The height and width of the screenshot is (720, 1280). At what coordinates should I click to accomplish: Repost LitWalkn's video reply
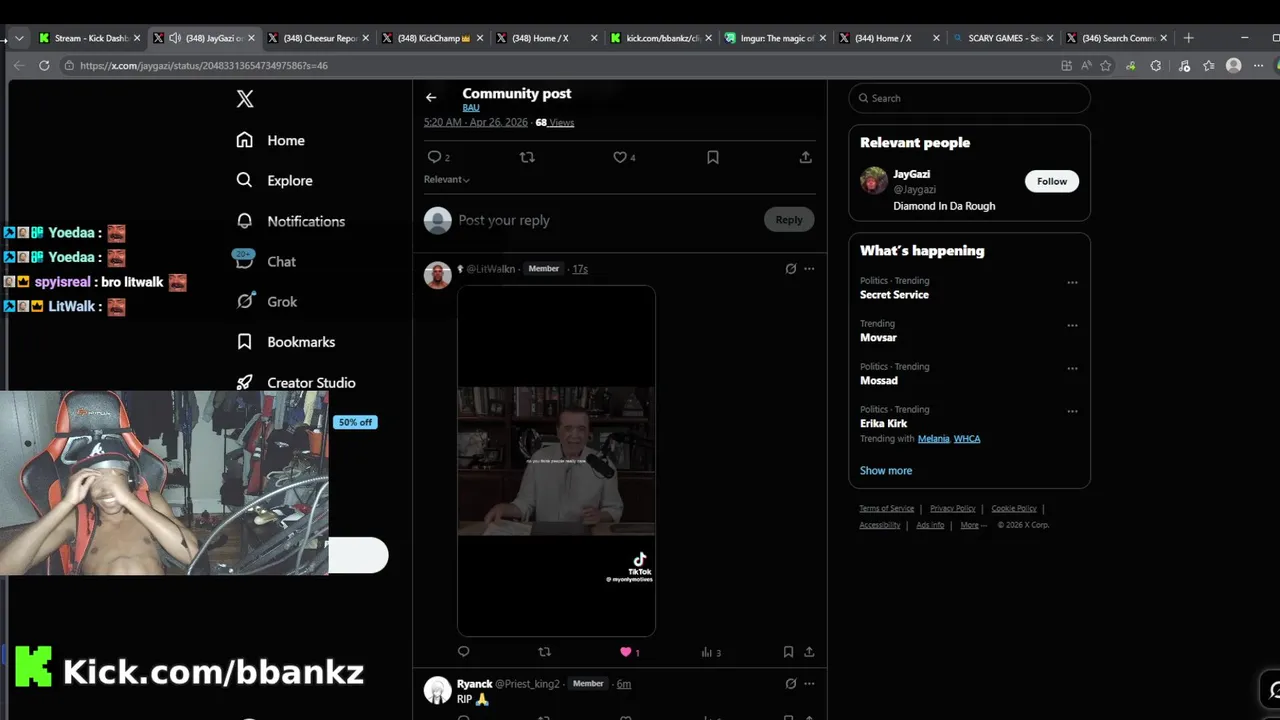544,651
